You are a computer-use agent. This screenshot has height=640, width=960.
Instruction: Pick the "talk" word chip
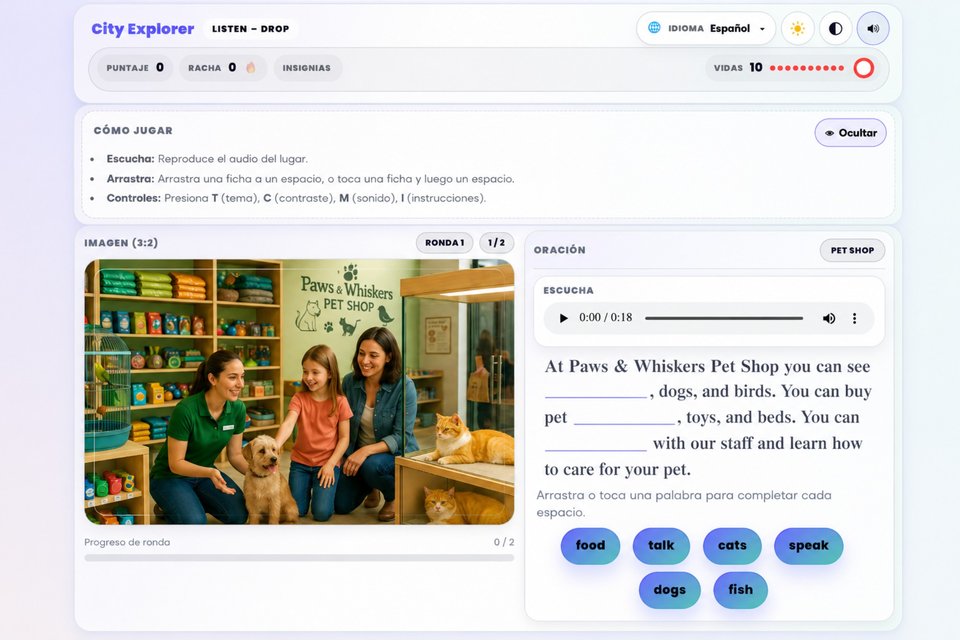(661, 545)
